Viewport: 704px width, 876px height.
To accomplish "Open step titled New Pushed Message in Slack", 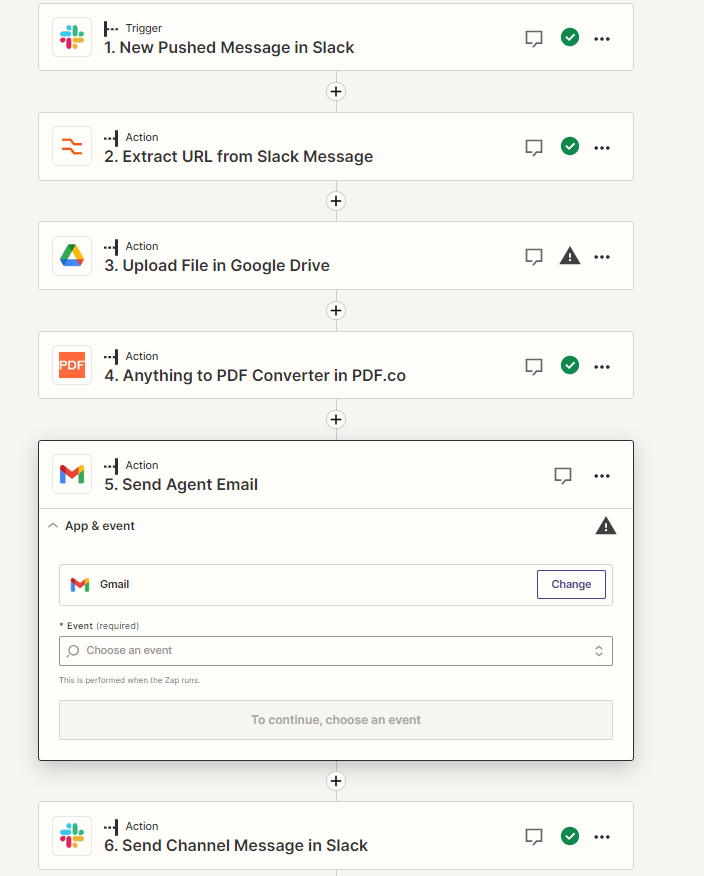I will click(229, 47).
